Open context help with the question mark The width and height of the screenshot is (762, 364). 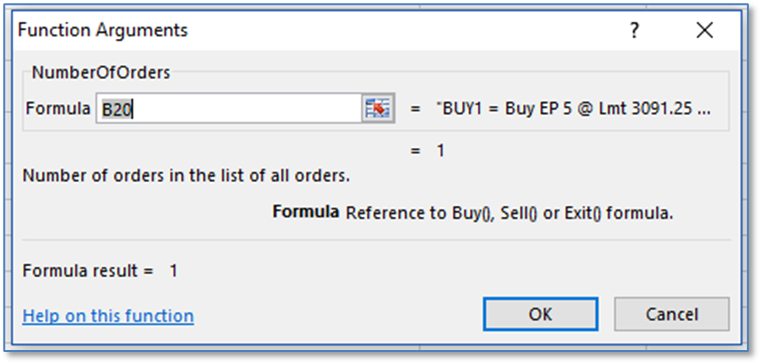point(634,31)
